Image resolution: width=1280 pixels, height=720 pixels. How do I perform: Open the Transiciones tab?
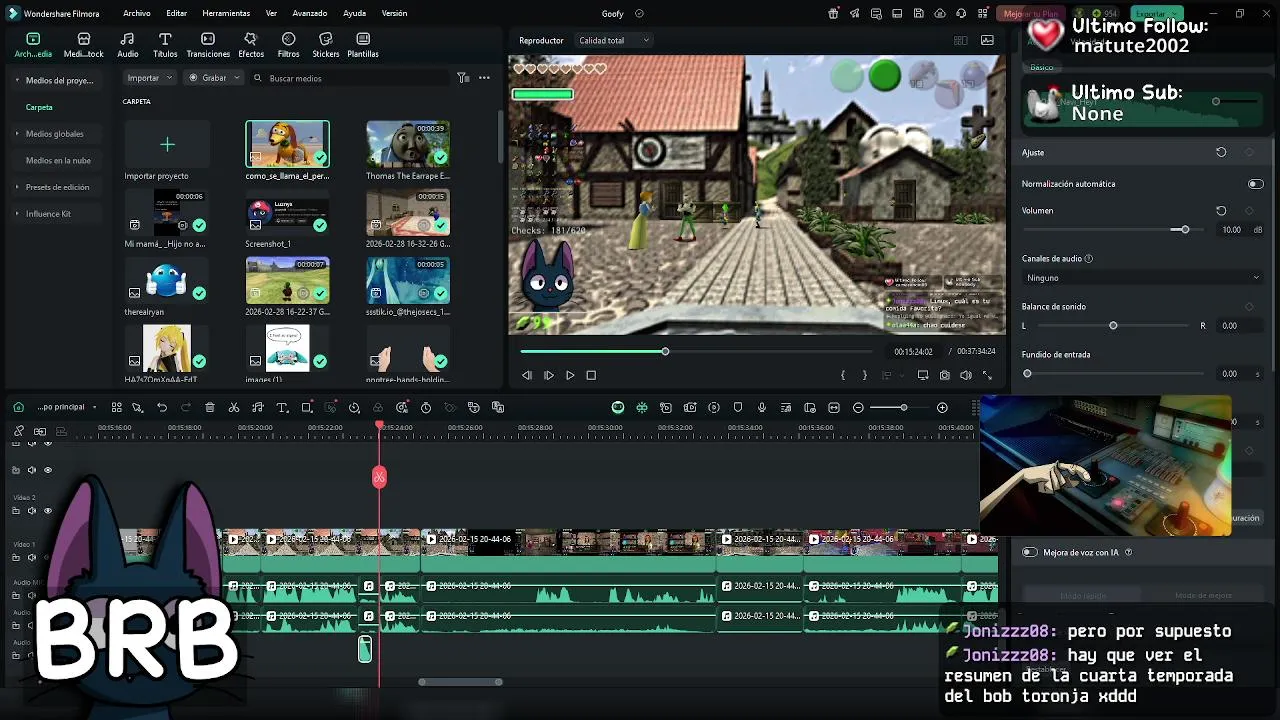pyautogui.click(x=208, y=45)
